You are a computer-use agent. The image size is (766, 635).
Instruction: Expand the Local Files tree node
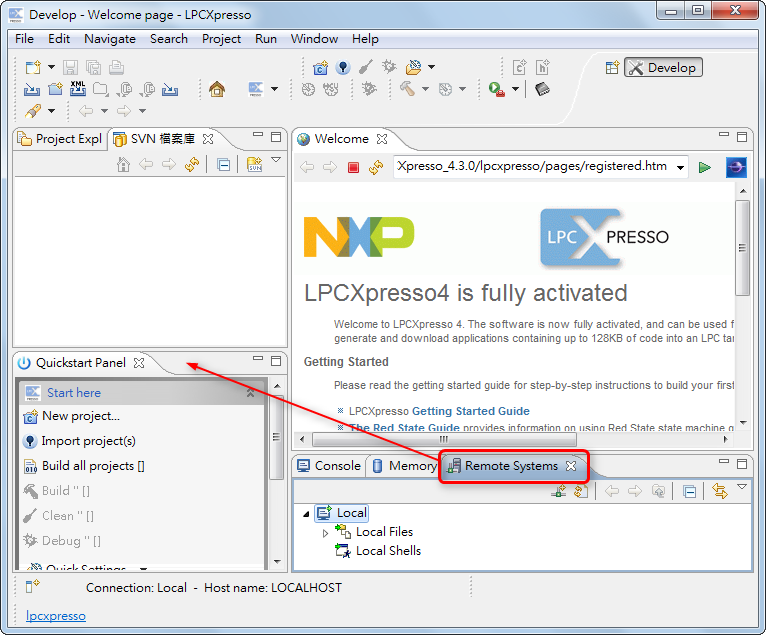point(325,533)
